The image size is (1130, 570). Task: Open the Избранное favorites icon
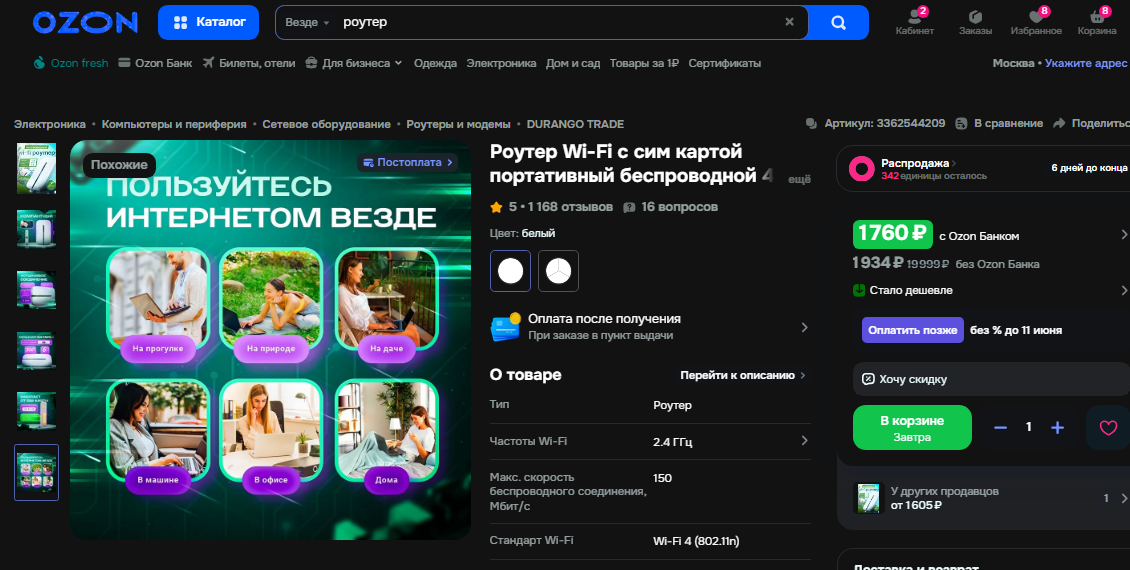pos(1036,22)
